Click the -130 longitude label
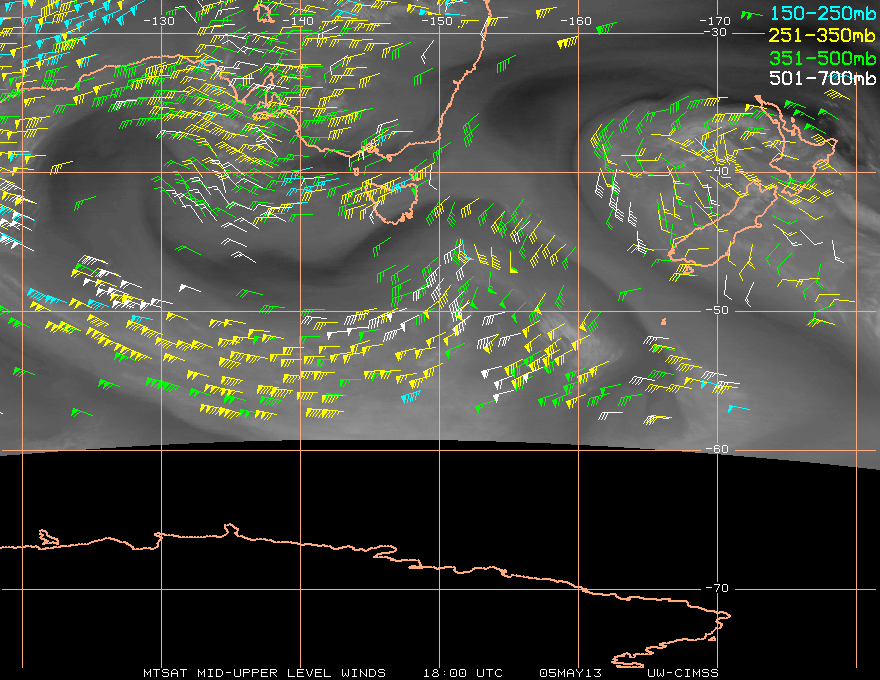The height and width of the screenshot is (680, 880). [x=159, y=21]
